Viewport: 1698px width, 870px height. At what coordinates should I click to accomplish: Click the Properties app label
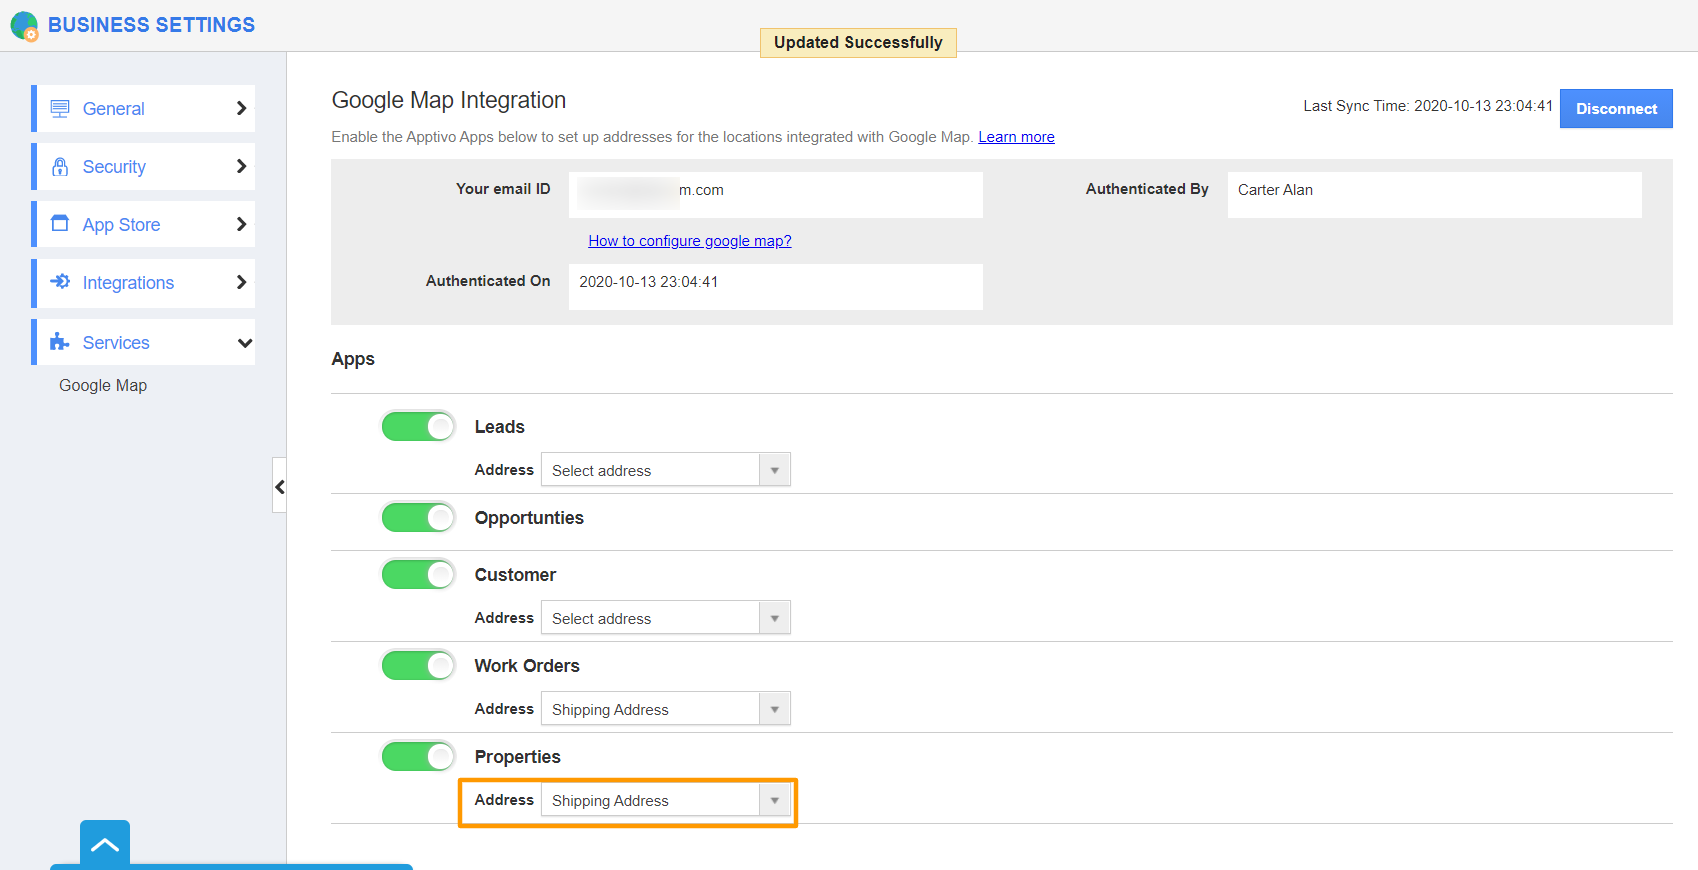point(518,757)
